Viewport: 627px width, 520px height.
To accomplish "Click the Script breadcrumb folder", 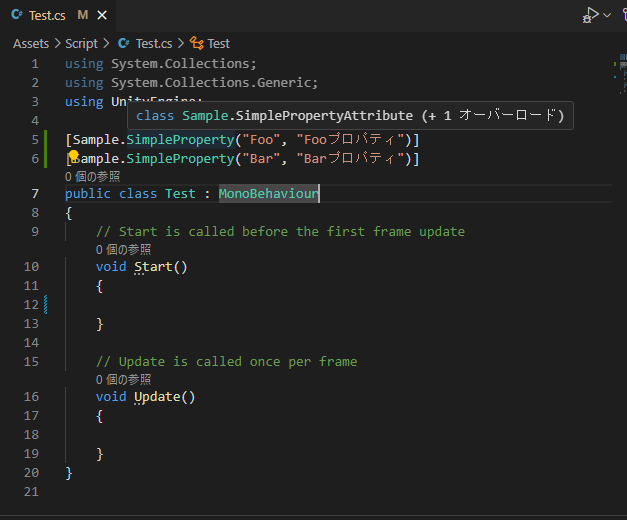I will point(81,43).
